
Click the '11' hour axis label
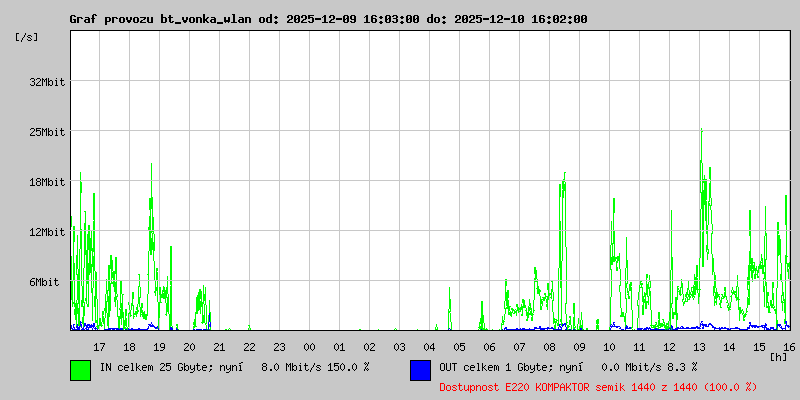coord(639,347)
